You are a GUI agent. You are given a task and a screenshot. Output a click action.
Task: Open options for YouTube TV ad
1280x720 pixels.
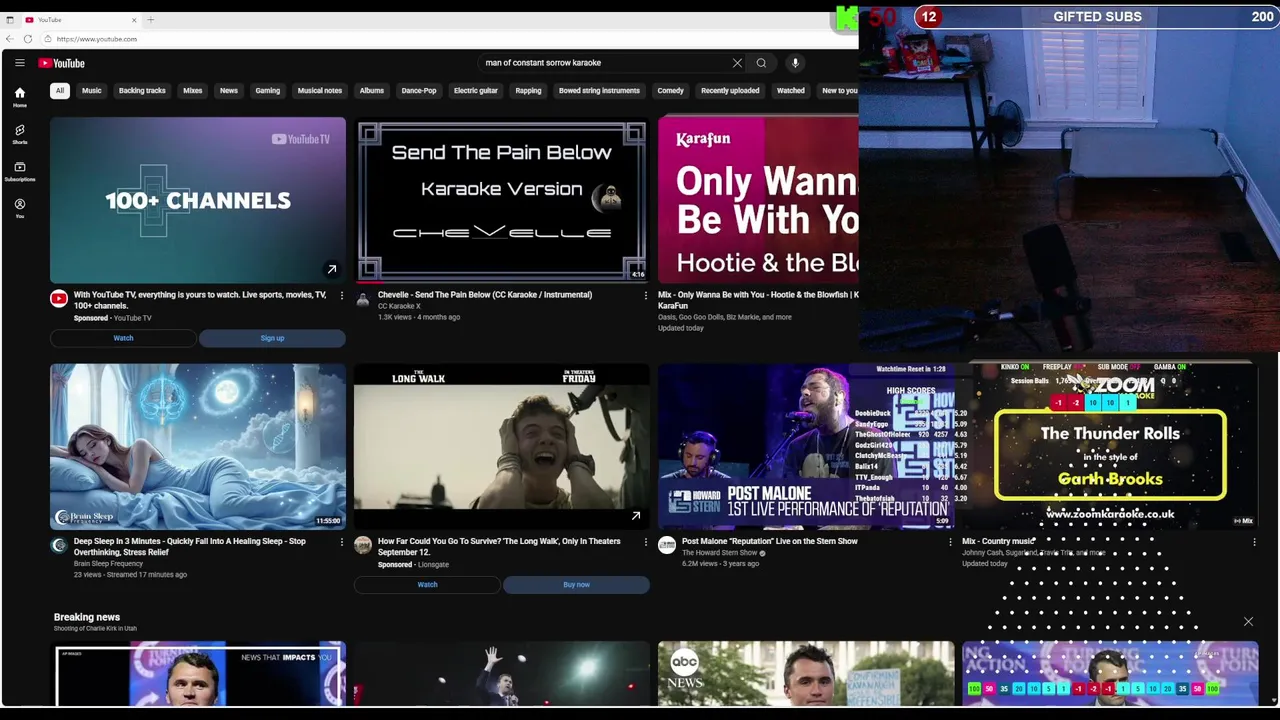pos(341,295)
